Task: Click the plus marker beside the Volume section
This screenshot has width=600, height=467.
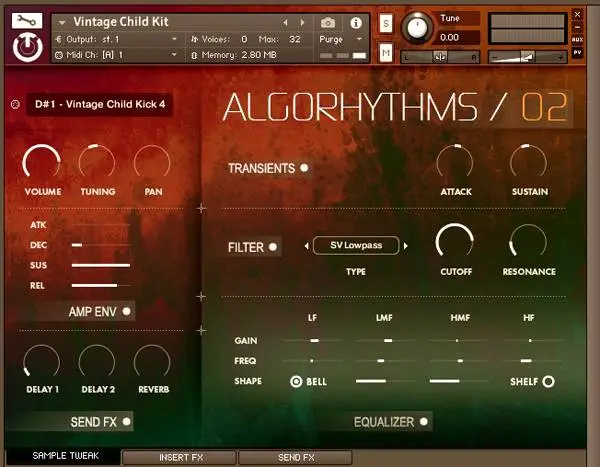Action: coord(201,208)
